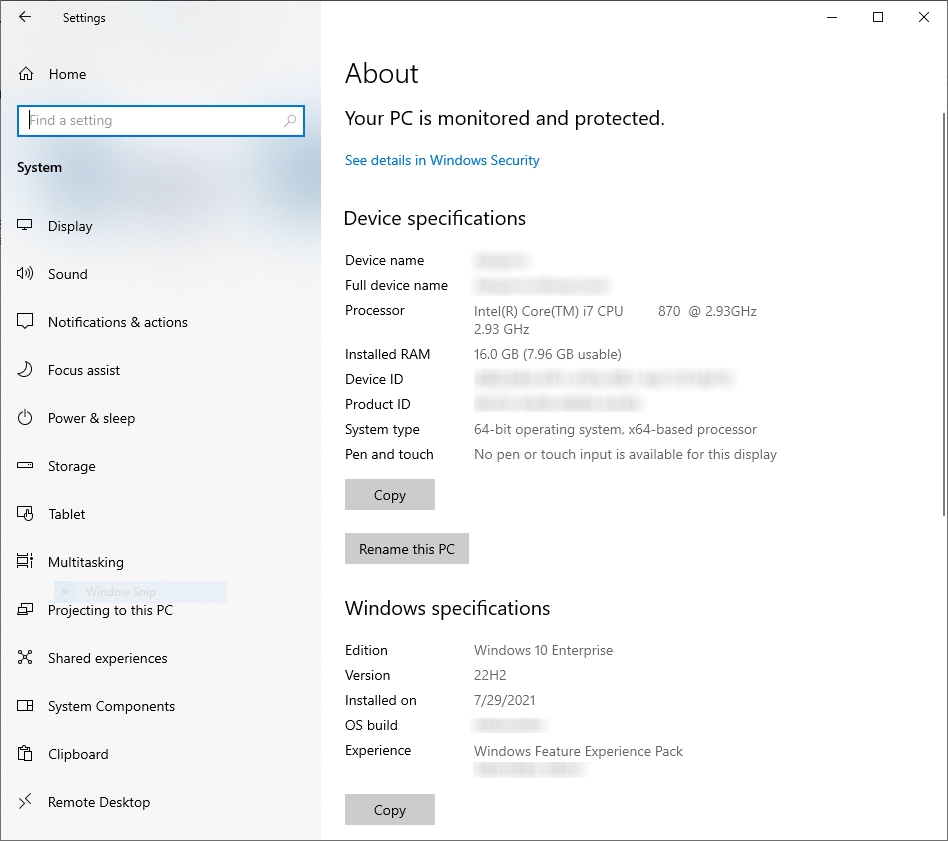Click the Power & sleep icon
The width and height of the screenshot is (948, 841).
[x=26, y=418]
